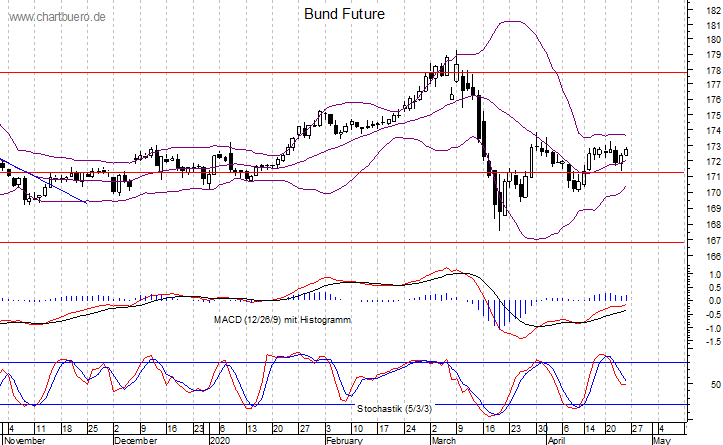The image size is (723, 445).
Task: Select price axis value 172
Action: tap(713, 162)
